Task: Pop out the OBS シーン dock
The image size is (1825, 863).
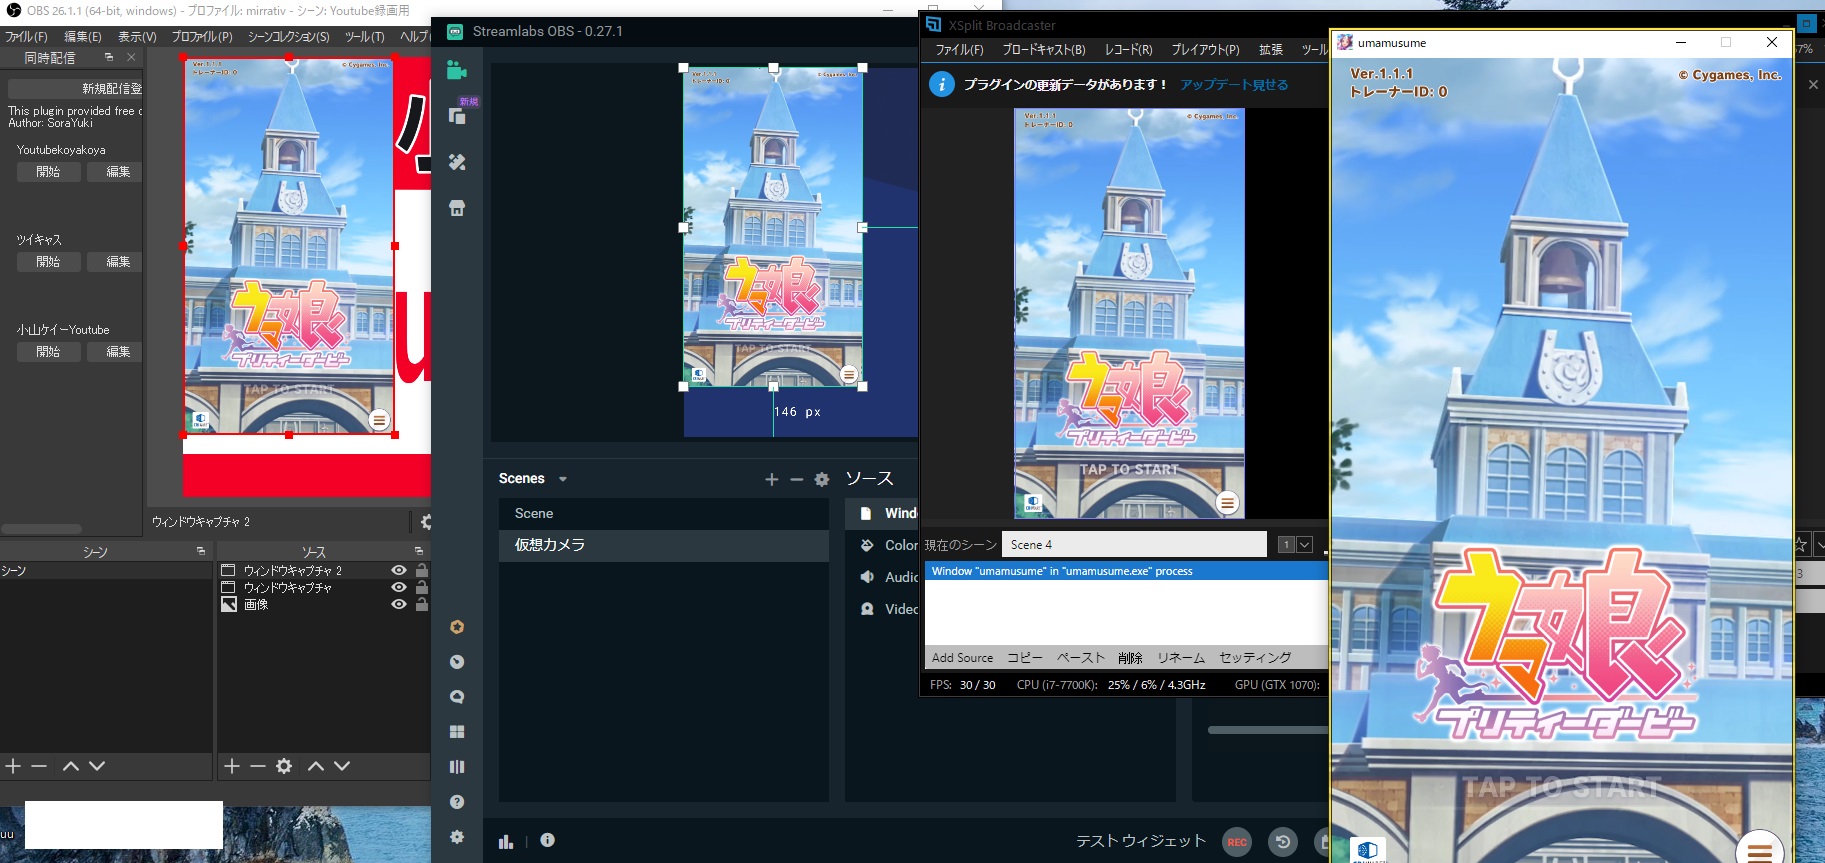Action: pyautogui.click(x=201, y=551)
